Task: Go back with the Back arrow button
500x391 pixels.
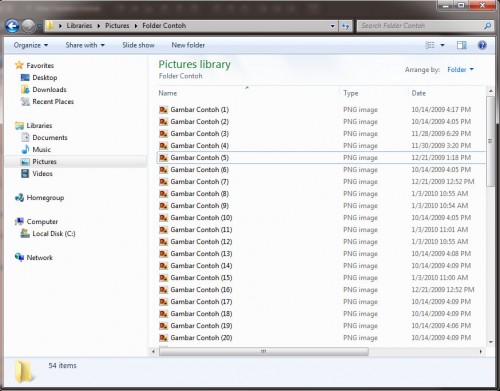Action: point(12,26)
